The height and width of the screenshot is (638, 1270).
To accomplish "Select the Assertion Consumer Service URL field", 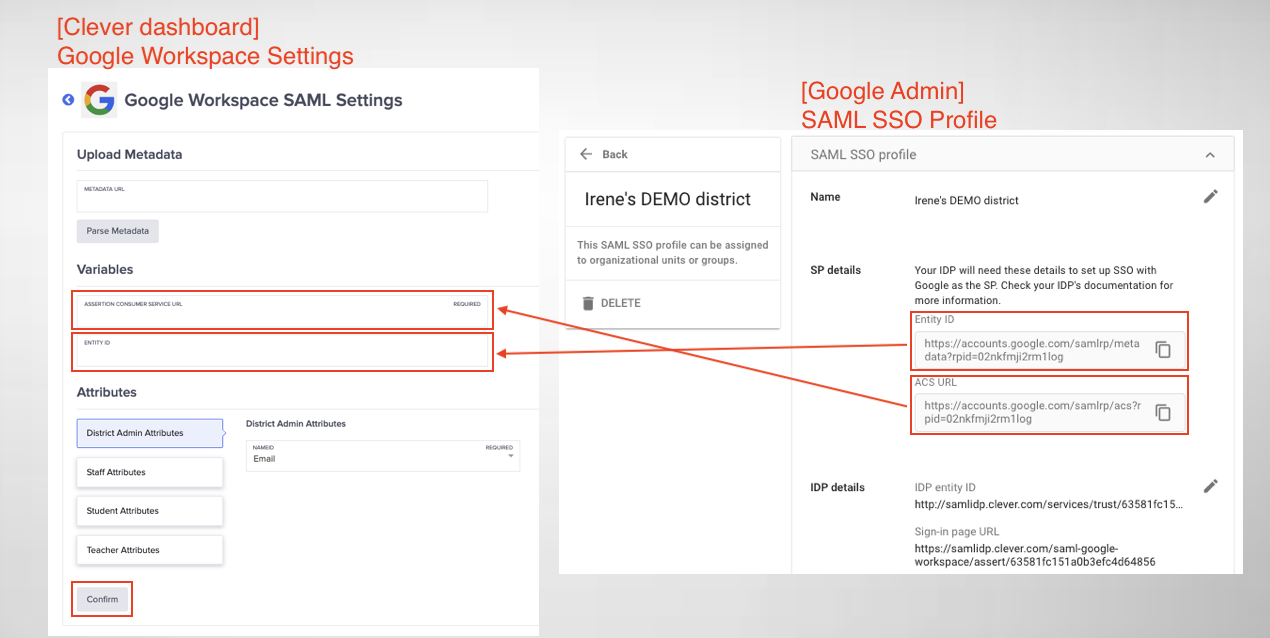I will click(x=282, y=310).
